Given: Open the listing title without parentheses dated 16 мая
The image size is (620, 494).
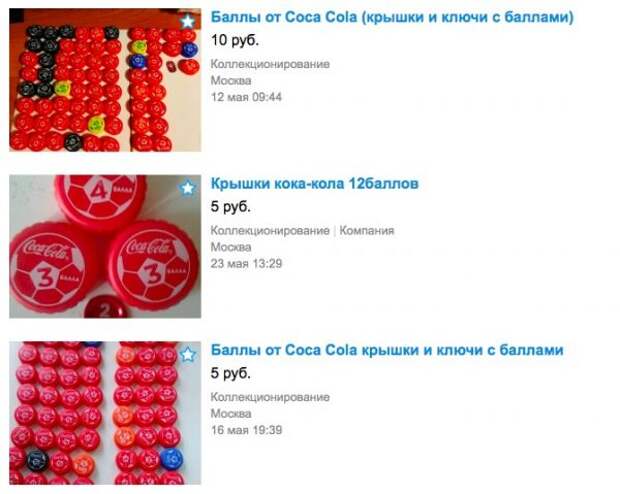Looking at the screenshot, I should 387,350.
